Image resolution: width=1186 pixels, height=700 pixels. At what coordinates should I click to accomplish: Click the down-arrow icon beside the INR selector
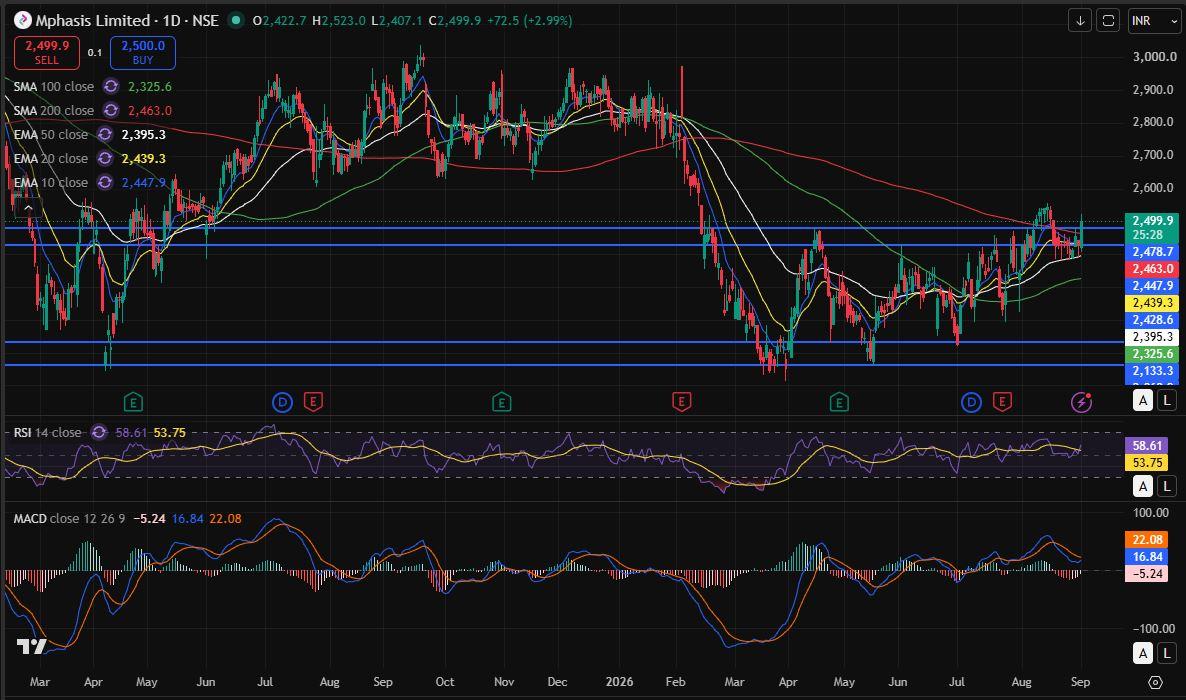[1080, 20]
